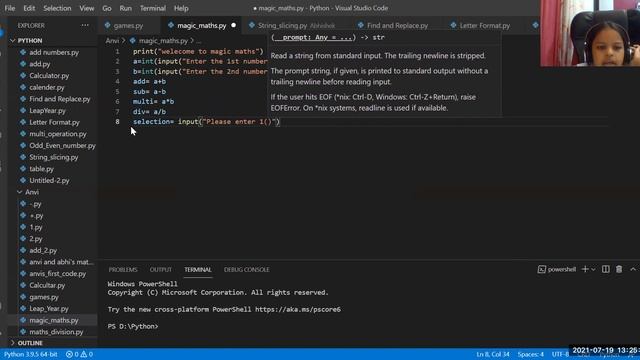Click code line 8 selection input
Viewport: 640px width, 360px height.
206,122
